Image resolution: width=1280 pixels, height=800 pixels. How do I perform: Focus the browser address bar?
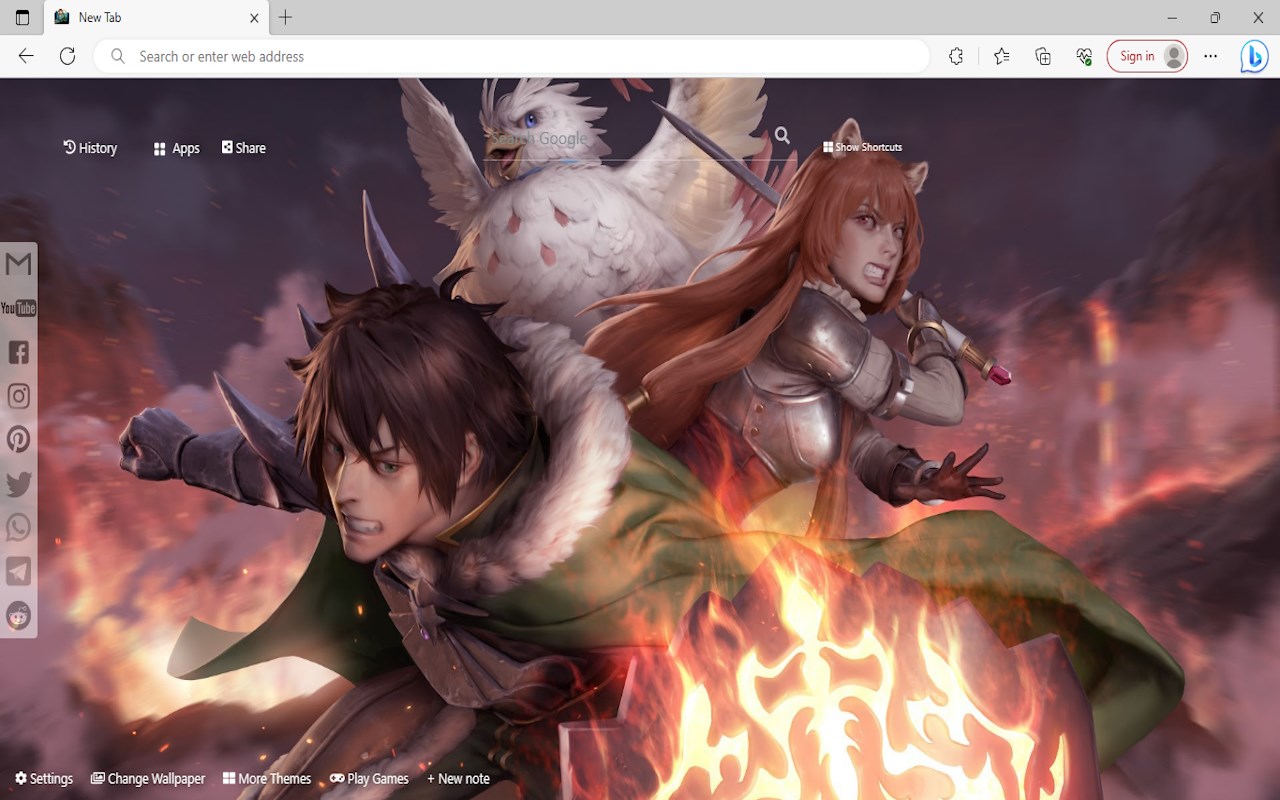coord(512,57)
